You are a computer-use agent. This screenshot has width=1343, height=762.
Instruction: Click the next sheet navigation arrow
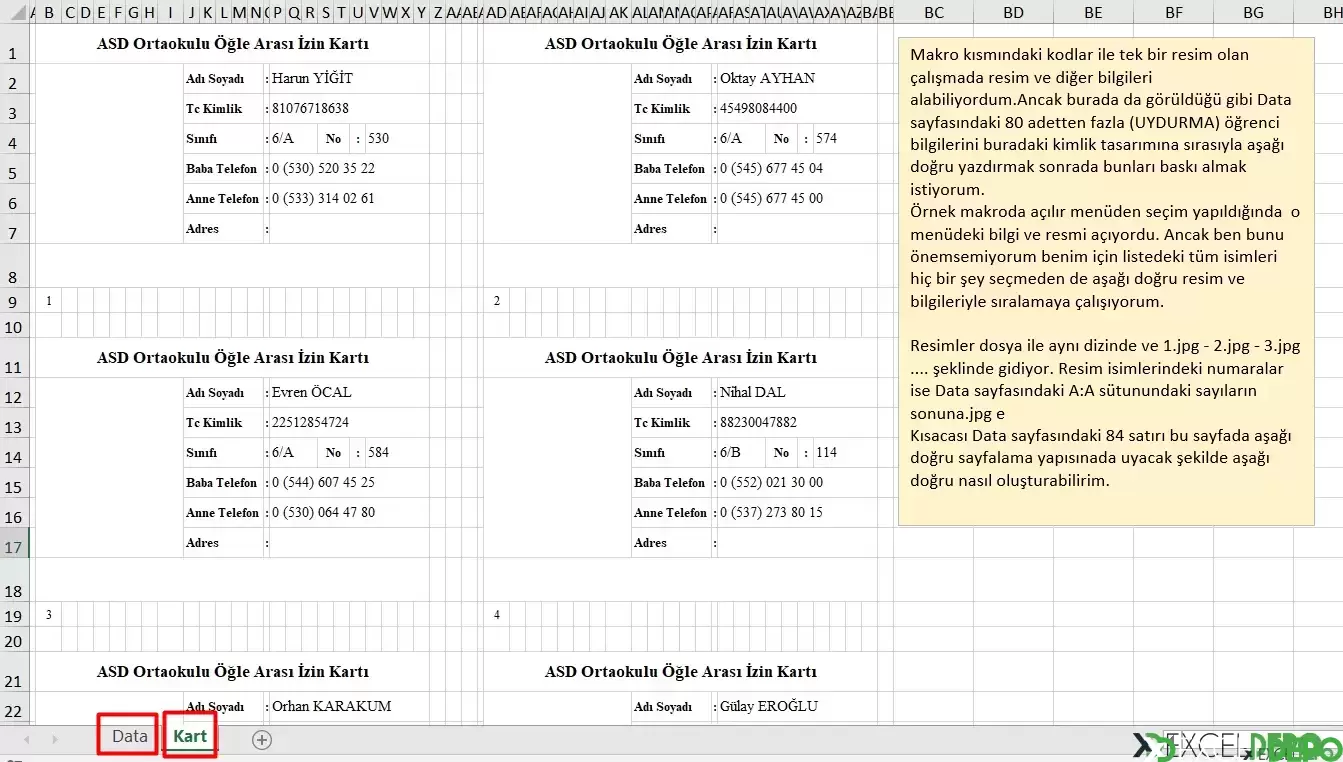point(55,740)
